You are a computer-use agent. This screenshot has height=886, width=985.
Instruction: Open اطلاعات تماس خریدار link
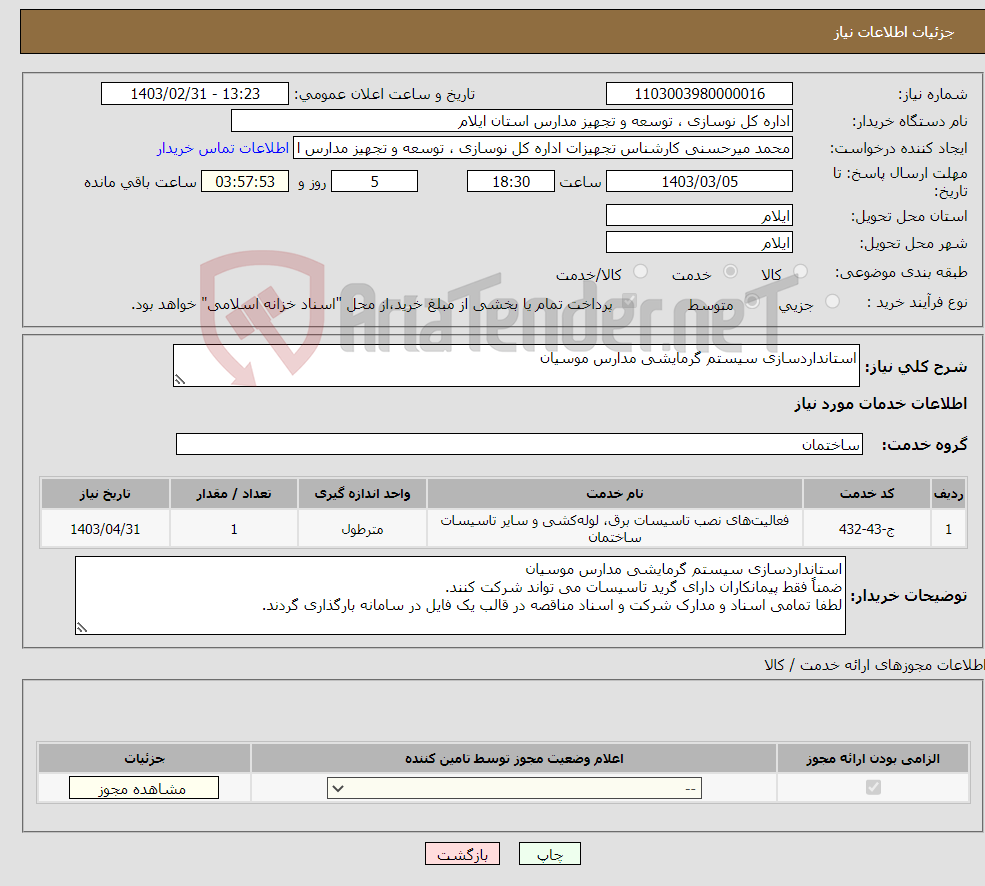(x=223, y=148)
